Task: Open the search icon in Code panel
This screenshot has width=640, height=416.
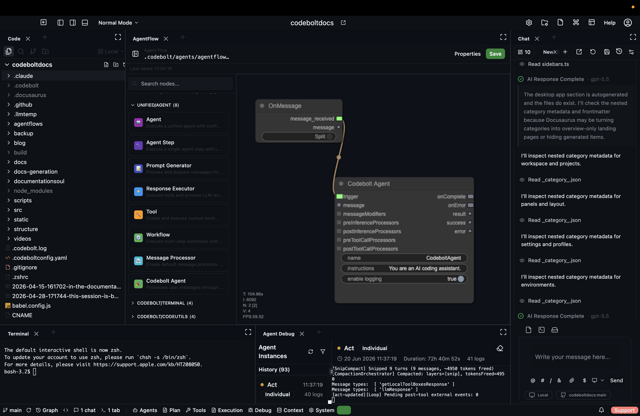Action: [x=21, y=51]
